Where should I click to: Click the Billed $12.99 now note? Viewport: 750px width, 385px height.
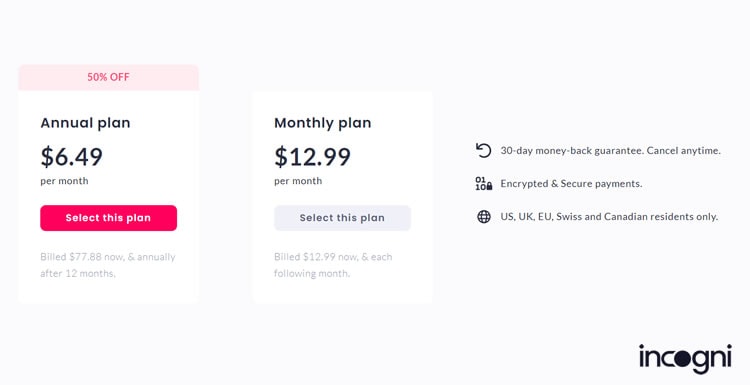(x=333, y=265)
